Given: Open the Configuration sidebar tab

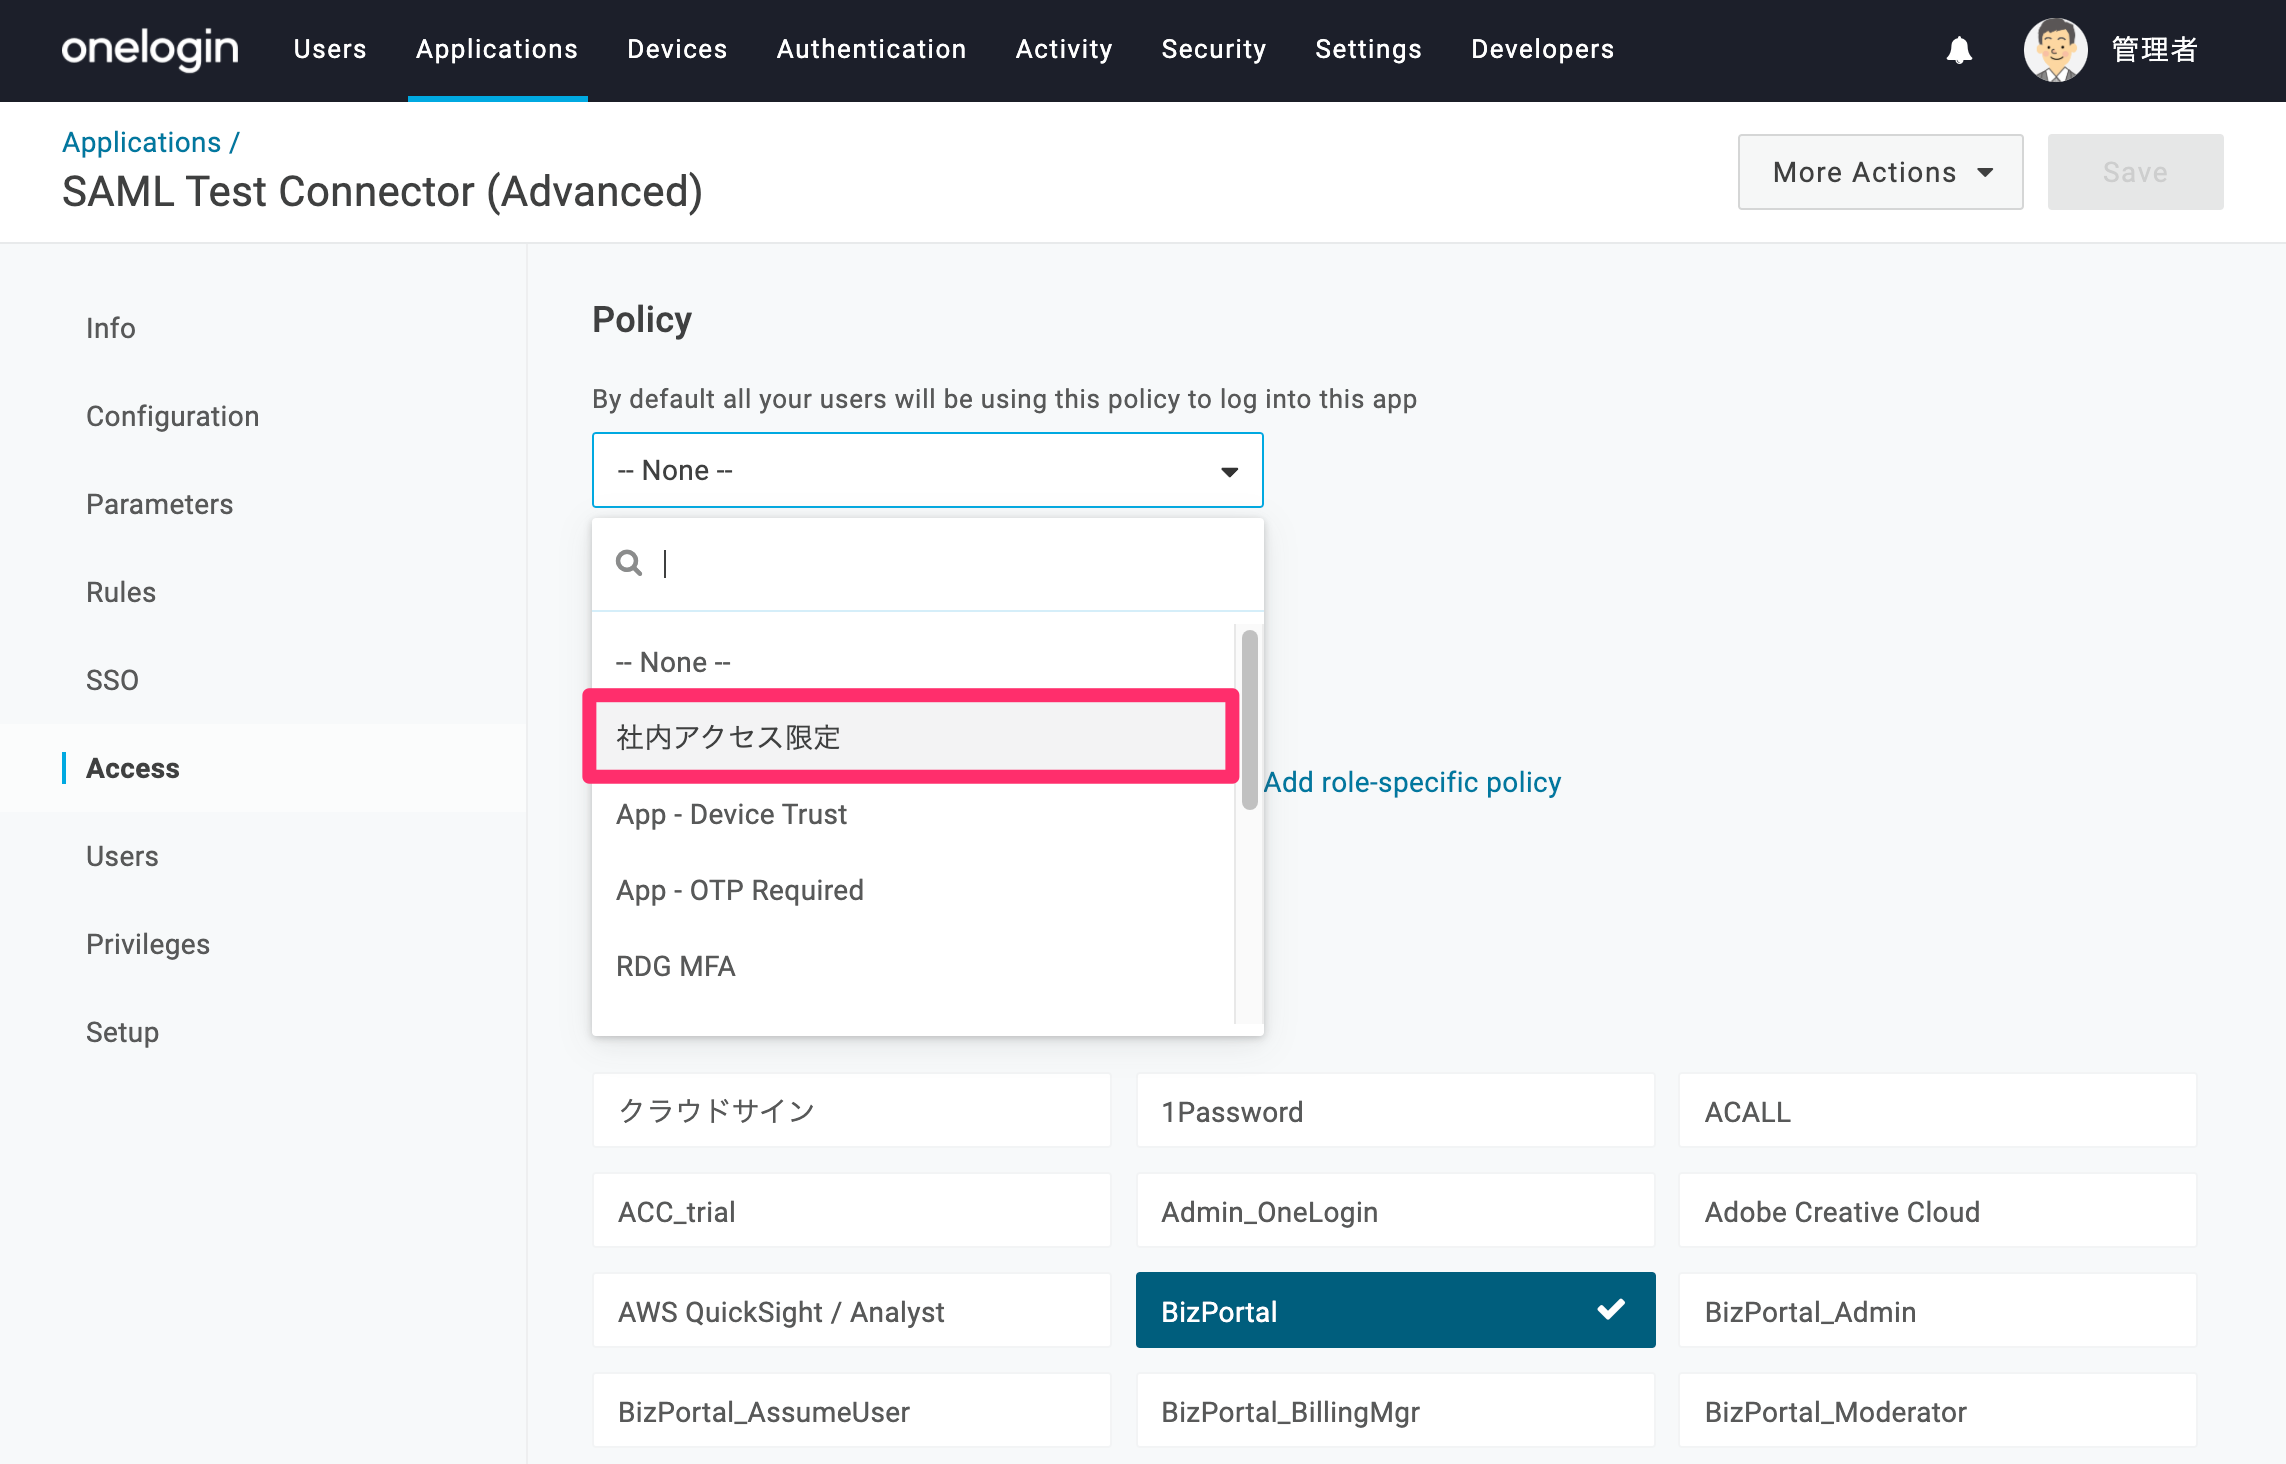Looking at the screenshot, I should point(173,416).
